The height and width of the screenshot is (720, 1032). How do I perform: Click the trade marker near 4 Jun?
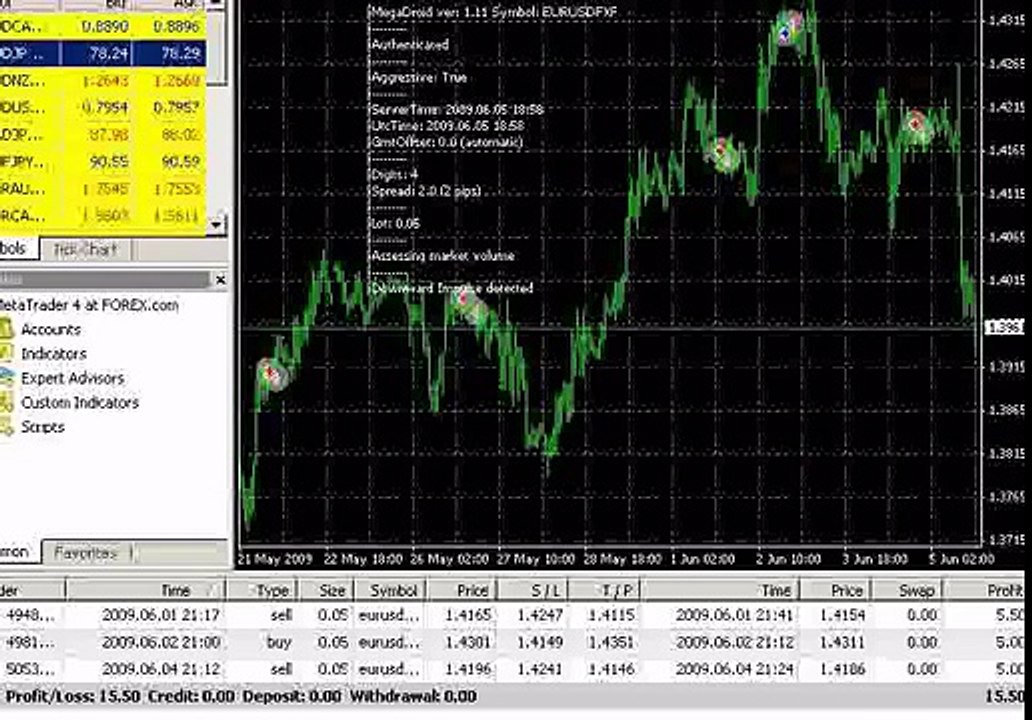(x=916, y=125)
